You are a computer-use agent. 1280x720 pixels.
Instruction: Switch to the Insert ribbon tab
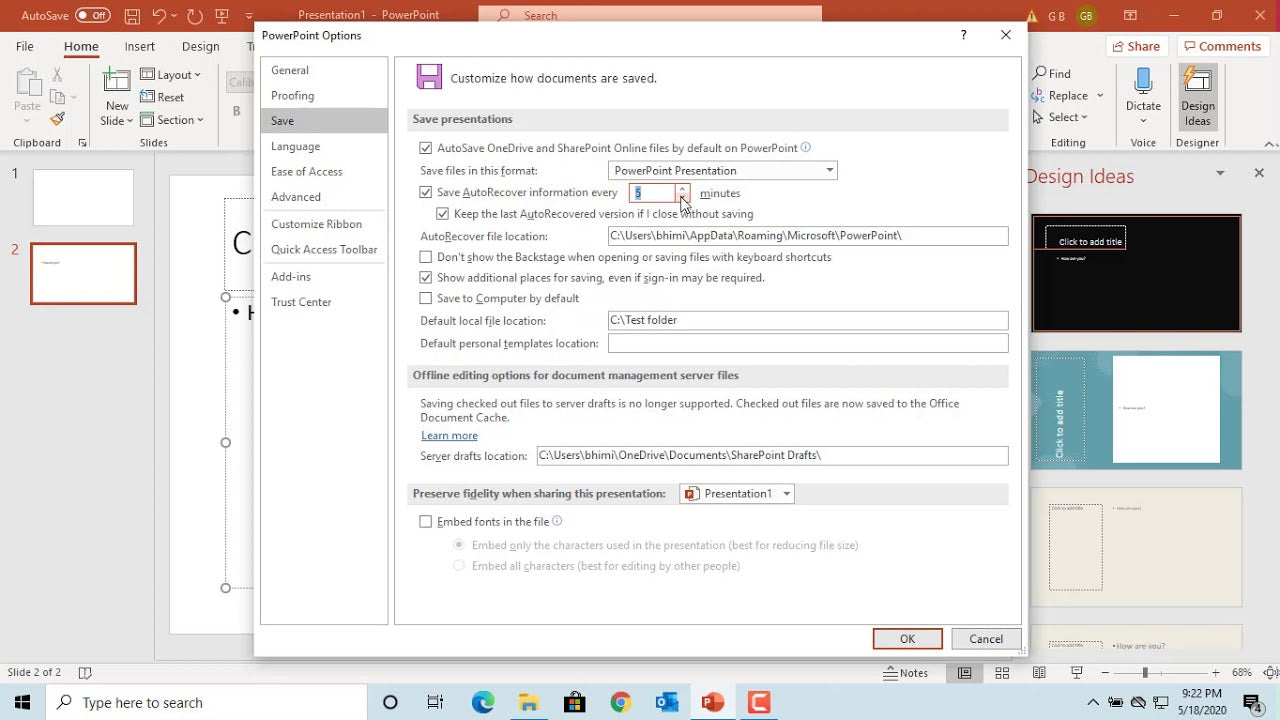pos(139,46)
